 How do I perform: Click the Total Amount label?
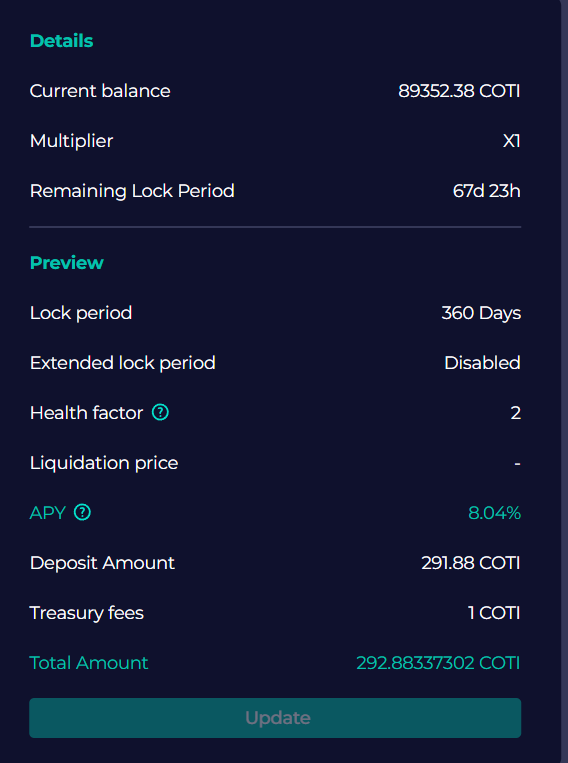89,663
